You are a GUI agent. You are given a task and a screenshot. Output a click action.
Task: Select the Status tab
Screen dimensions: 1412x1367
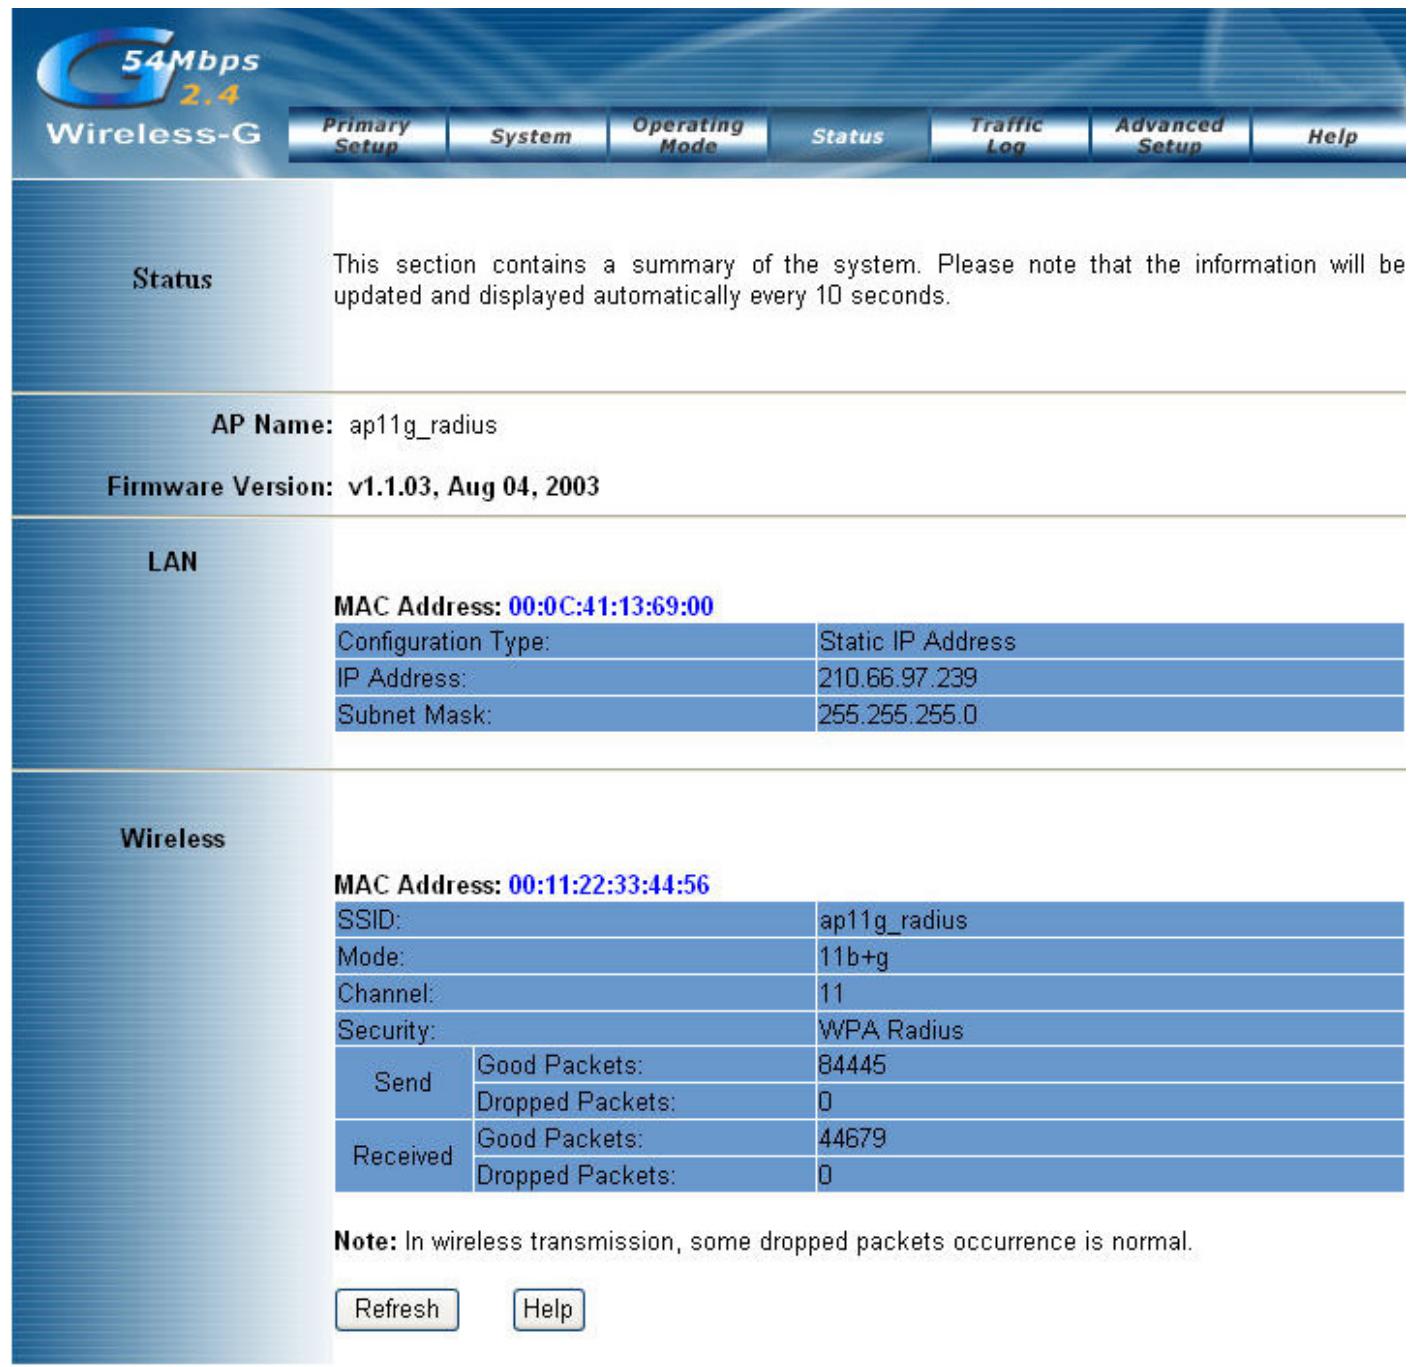(x=848, y=135)
